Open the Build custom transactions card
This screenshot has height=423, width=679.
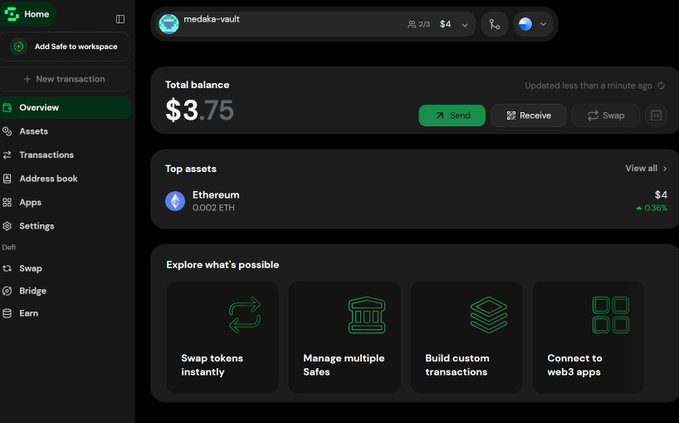tap(466, 337)
